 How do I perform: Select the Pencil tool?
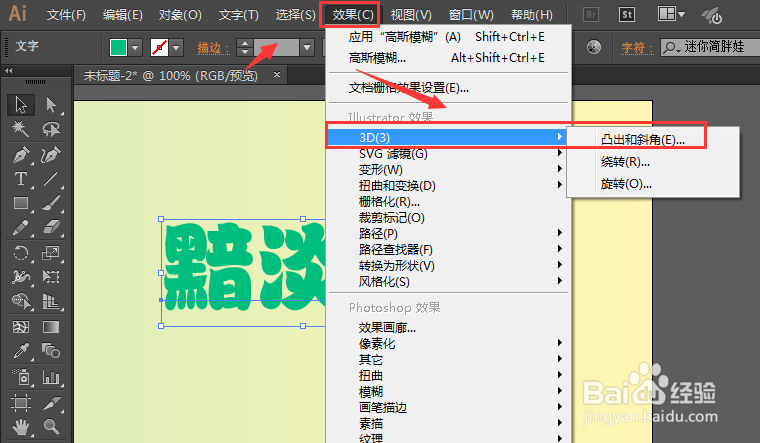click(21, 227)
